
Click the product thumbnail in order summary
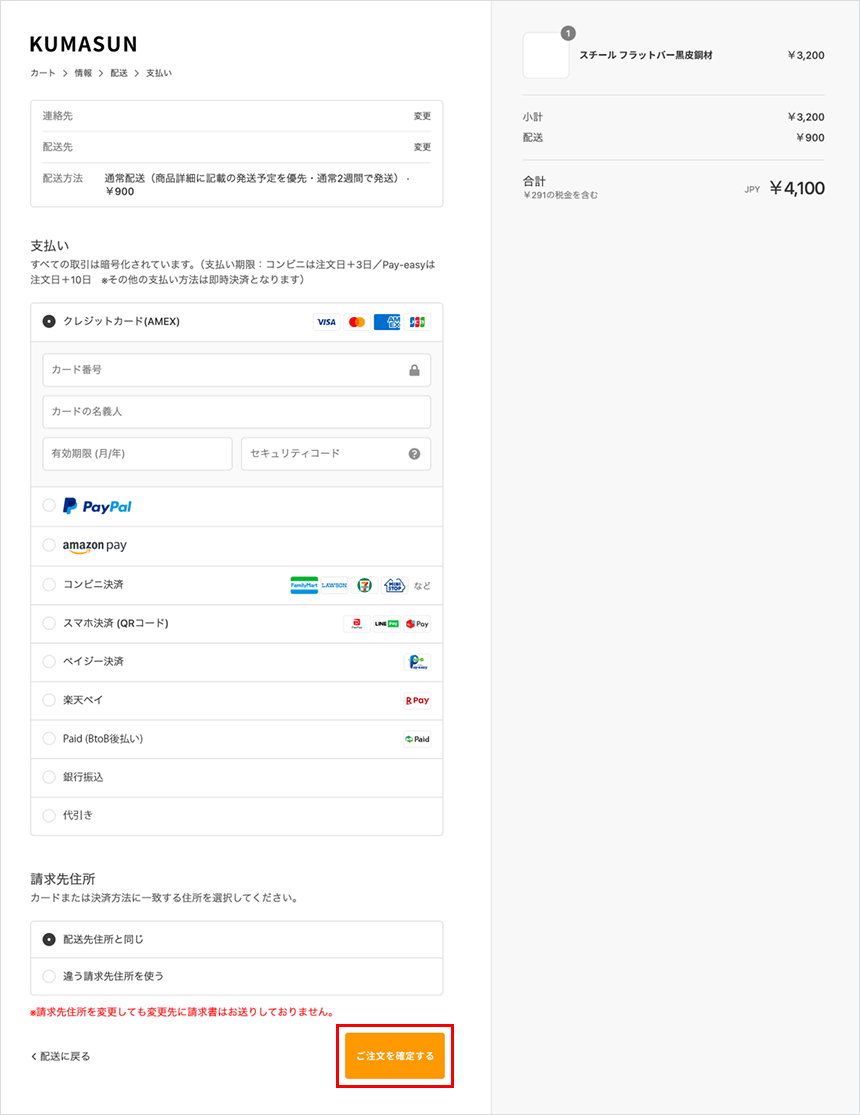(546, 56)
